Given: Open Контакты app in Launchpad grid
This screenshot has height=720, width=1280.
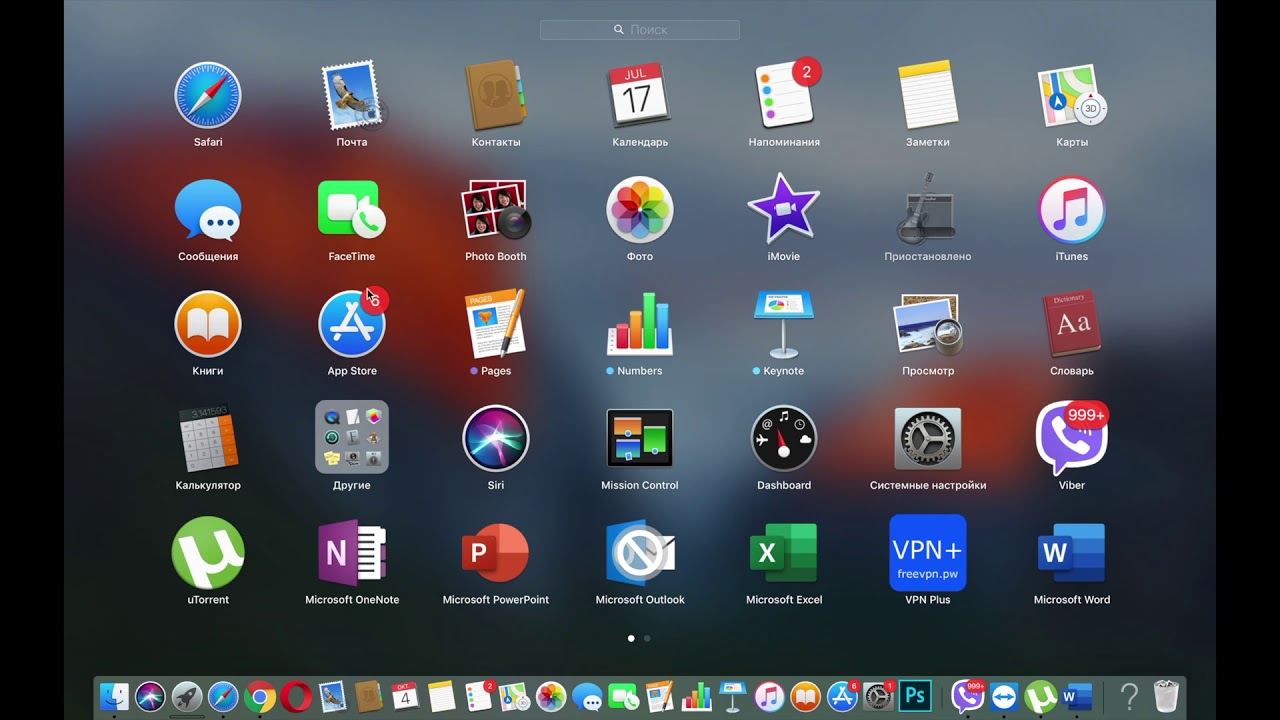Looking at the screenshot, I should tap(496, 96).
